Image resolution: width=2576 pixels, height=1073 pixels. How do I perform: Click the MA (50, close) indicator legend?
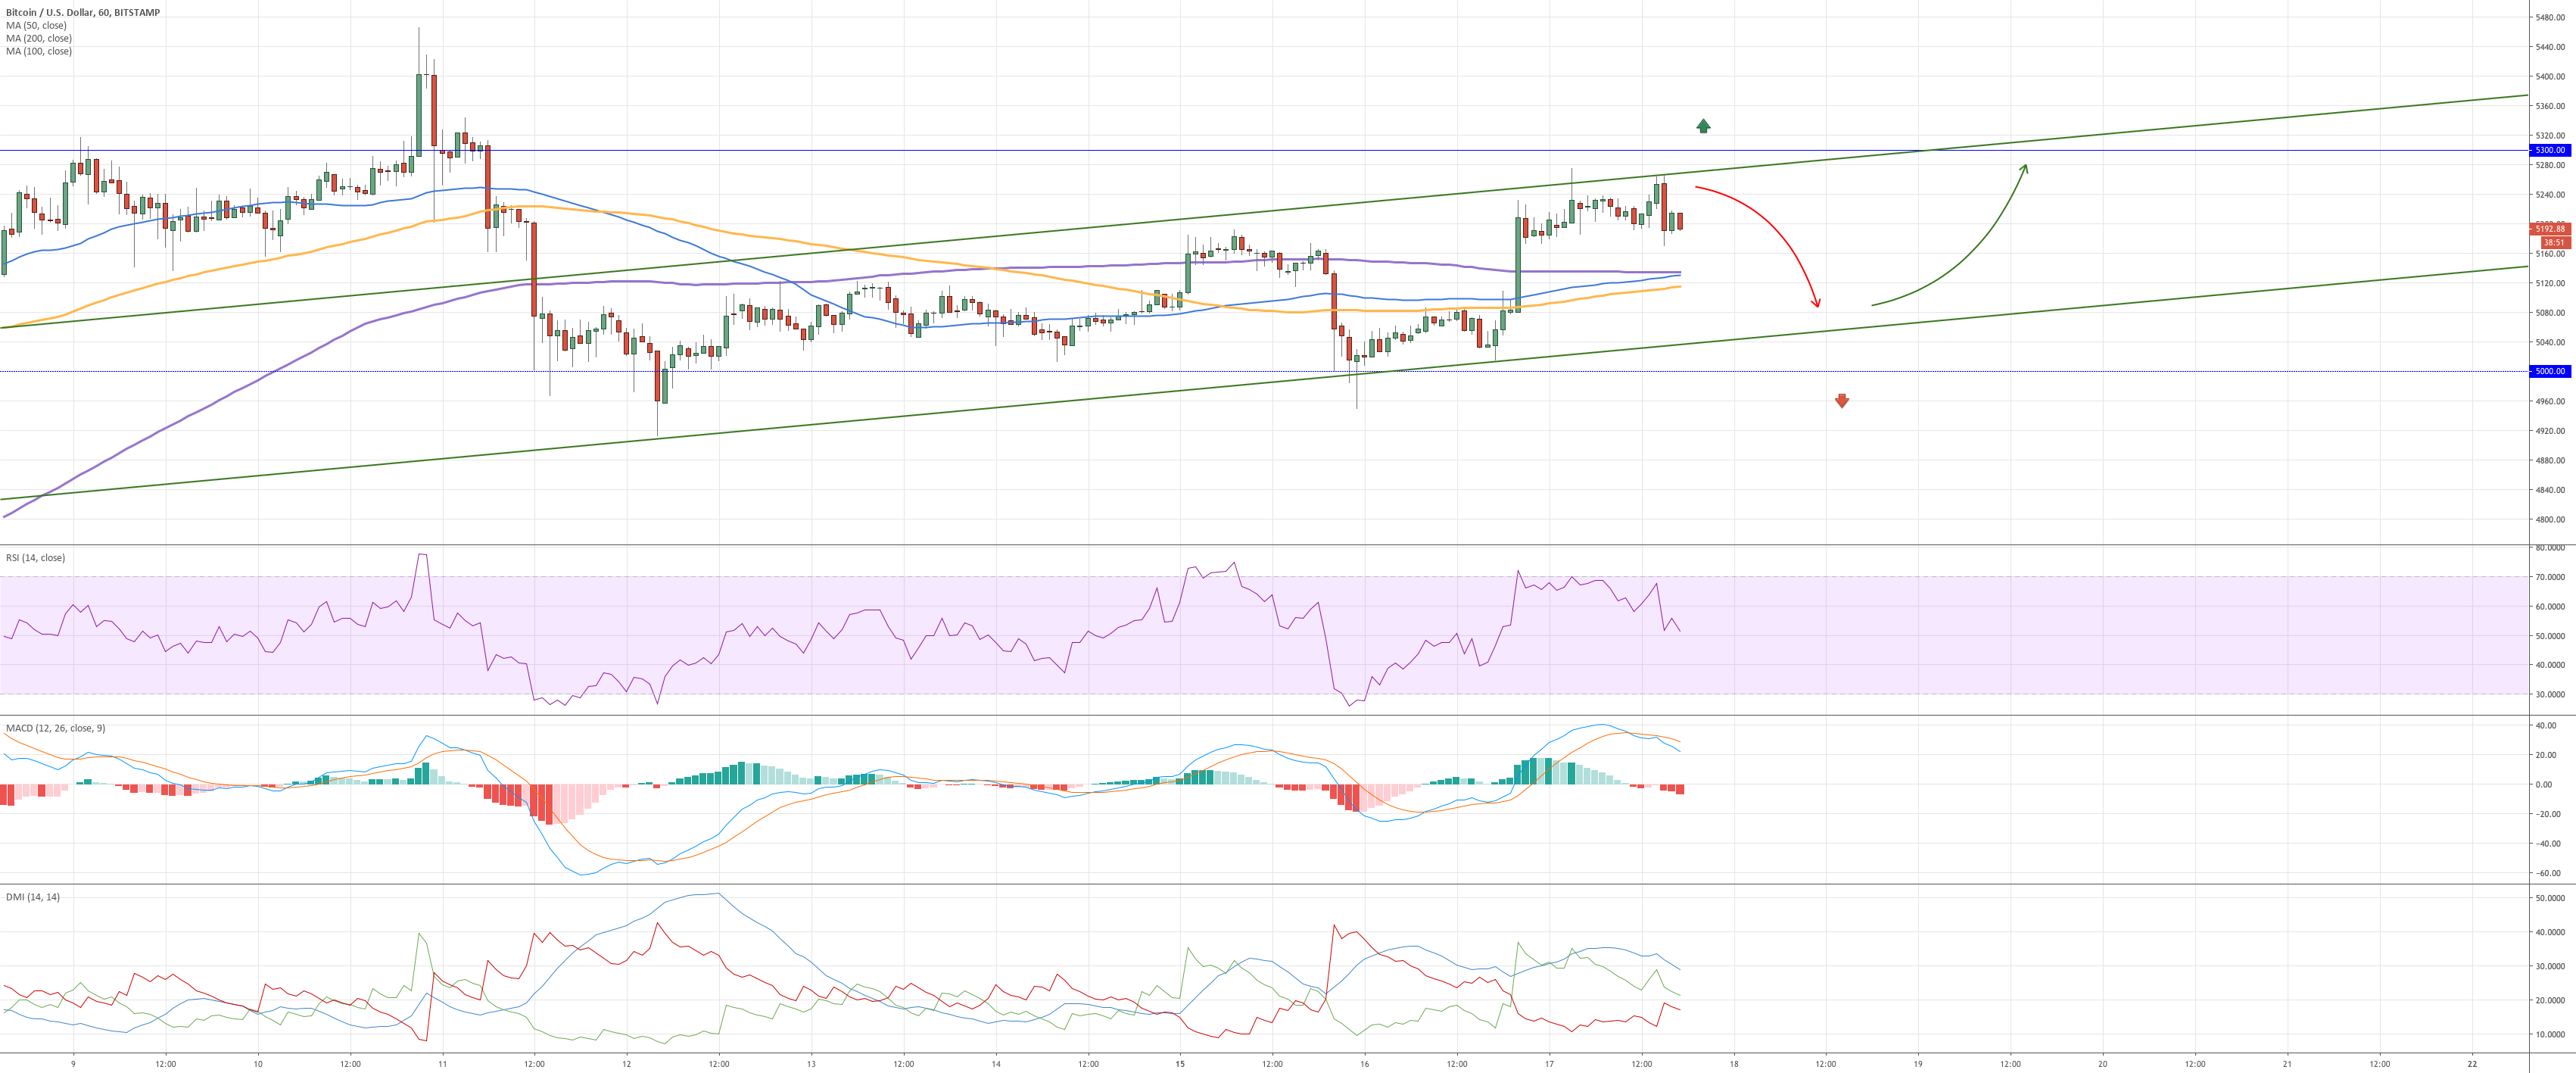[x=36, y=26]
